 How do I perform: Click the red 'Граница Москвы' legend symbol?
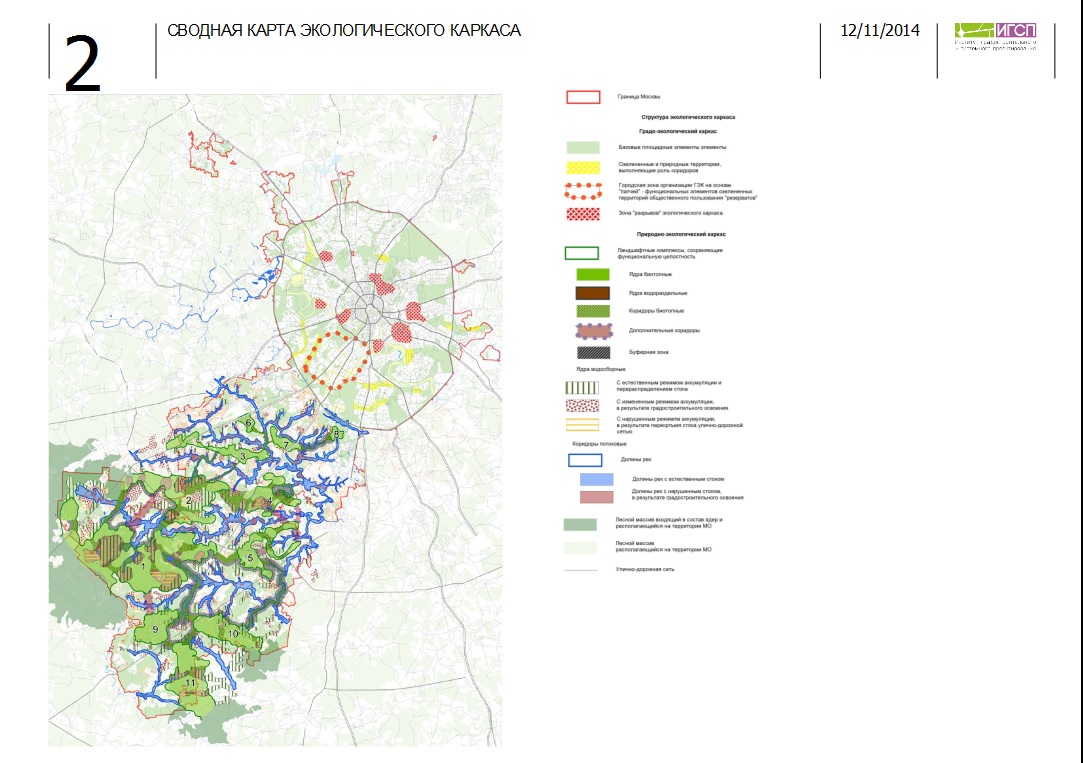coord(583,97)
